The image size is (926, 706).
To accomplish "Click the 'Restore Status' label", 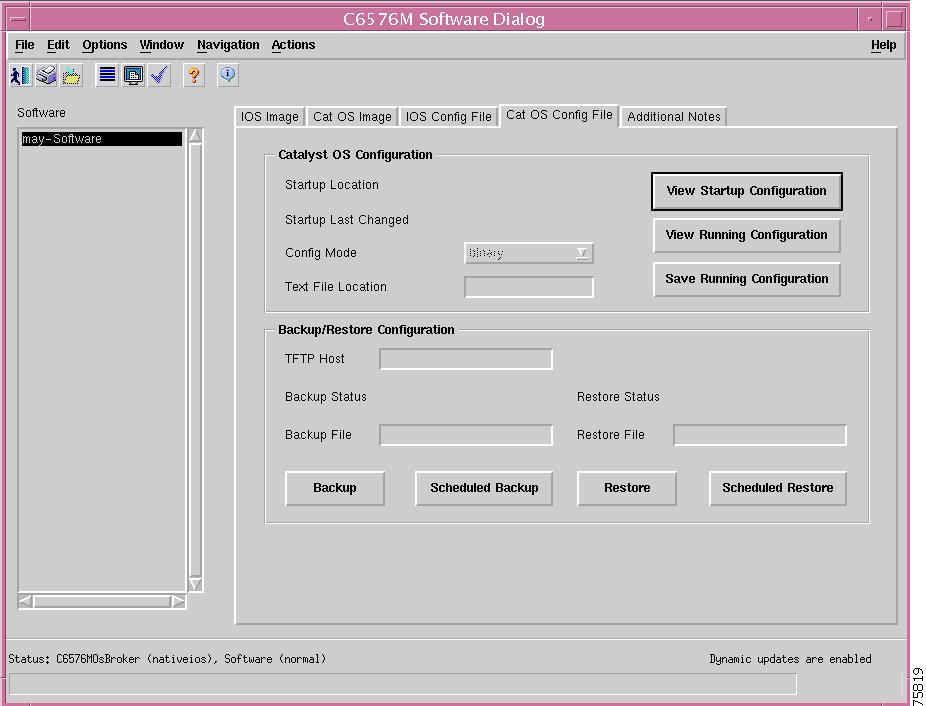I will (618, 397).
